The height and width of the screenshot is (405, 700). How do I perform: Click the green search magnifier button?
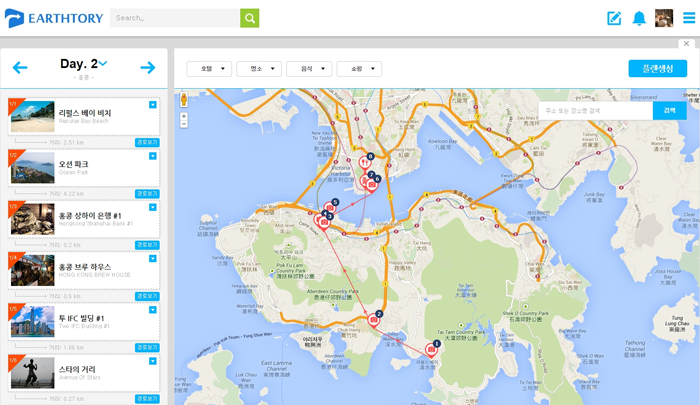coord(249,18)
